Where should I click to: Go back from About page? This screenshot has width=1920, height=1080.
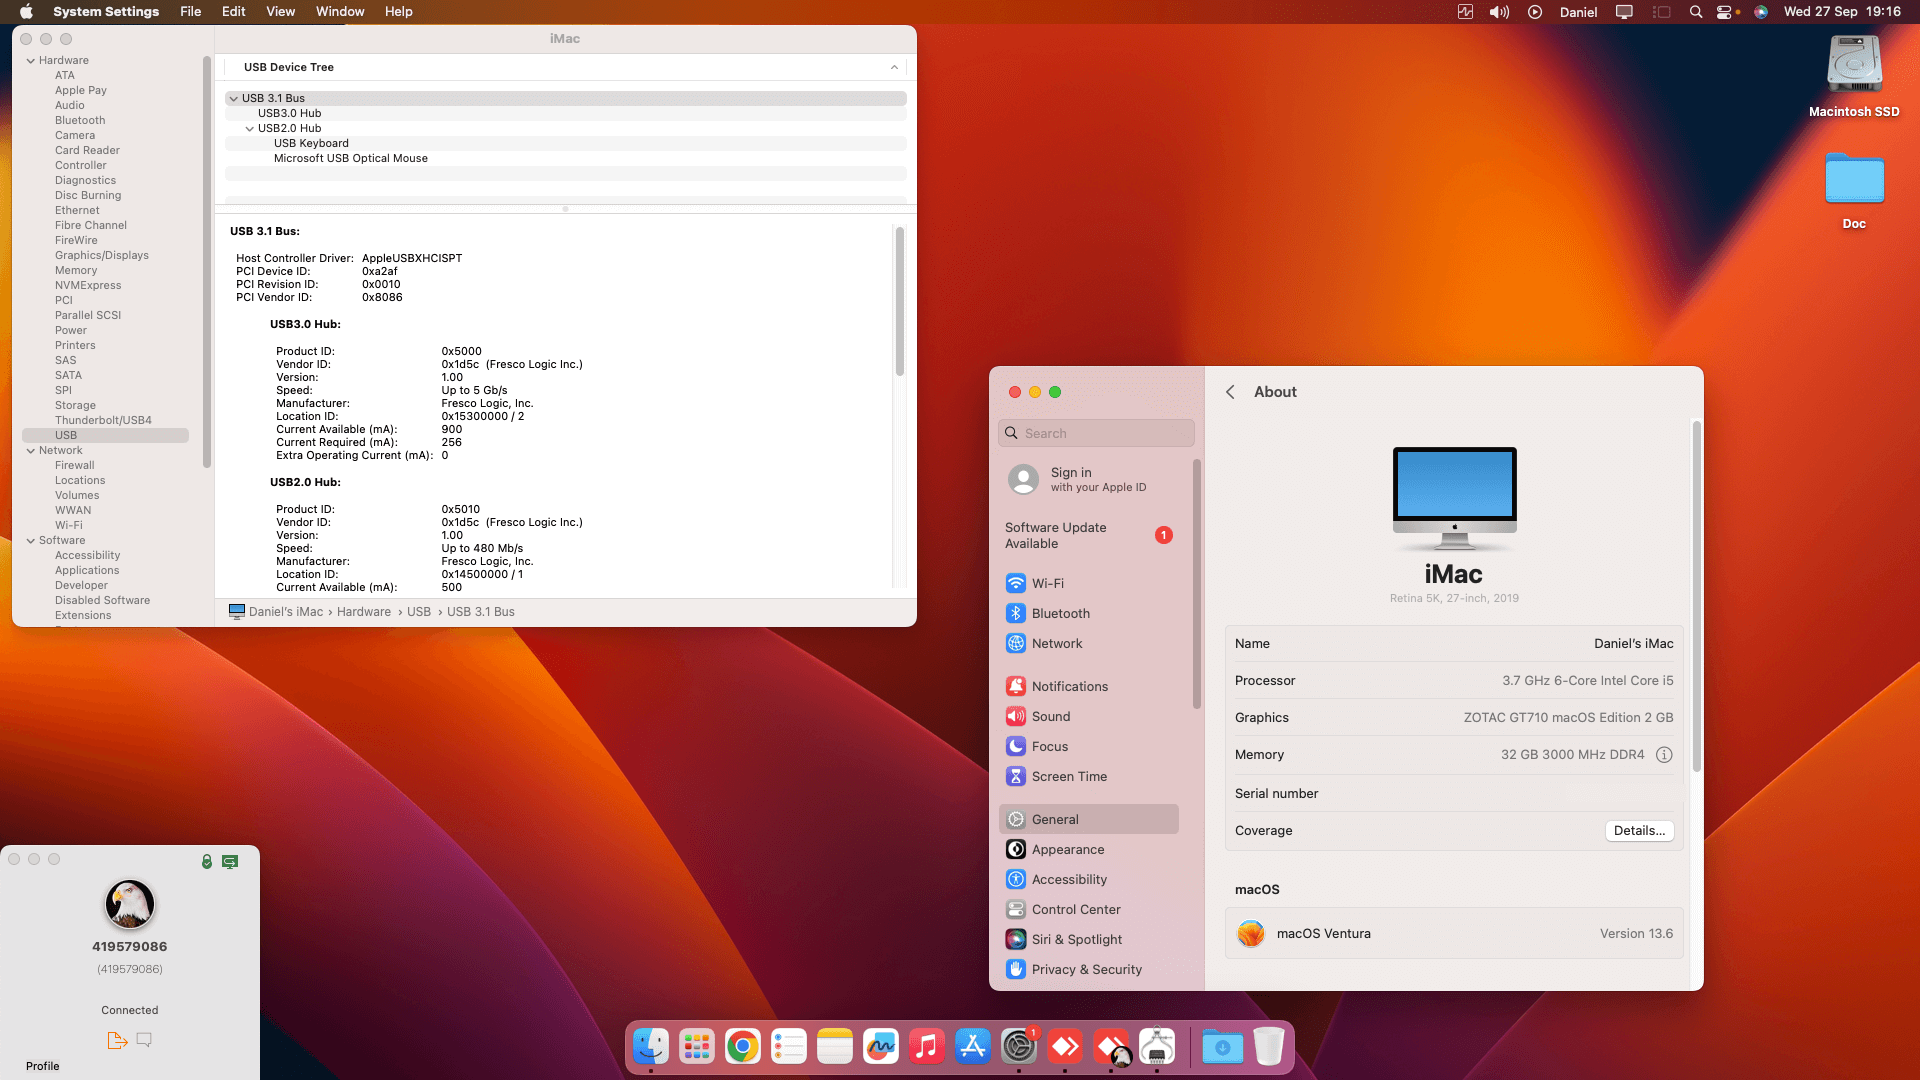pos(1230,392)
